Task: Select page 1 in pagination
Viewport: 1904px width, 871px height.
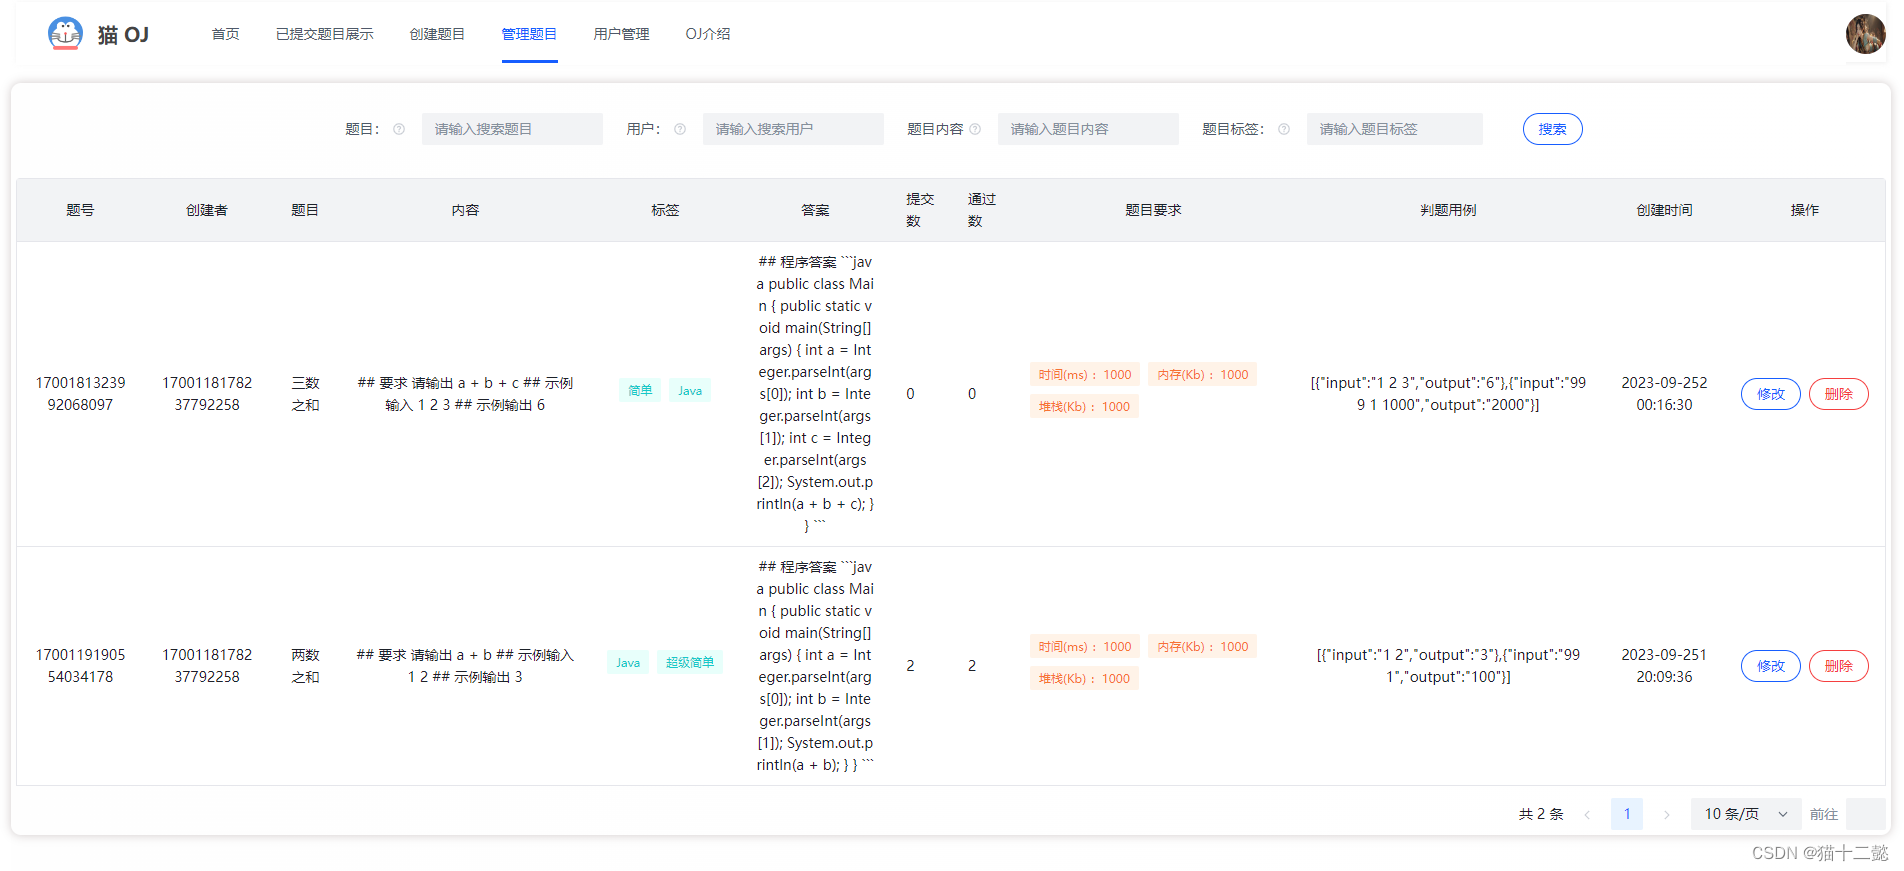Action: click(1627, 814)
